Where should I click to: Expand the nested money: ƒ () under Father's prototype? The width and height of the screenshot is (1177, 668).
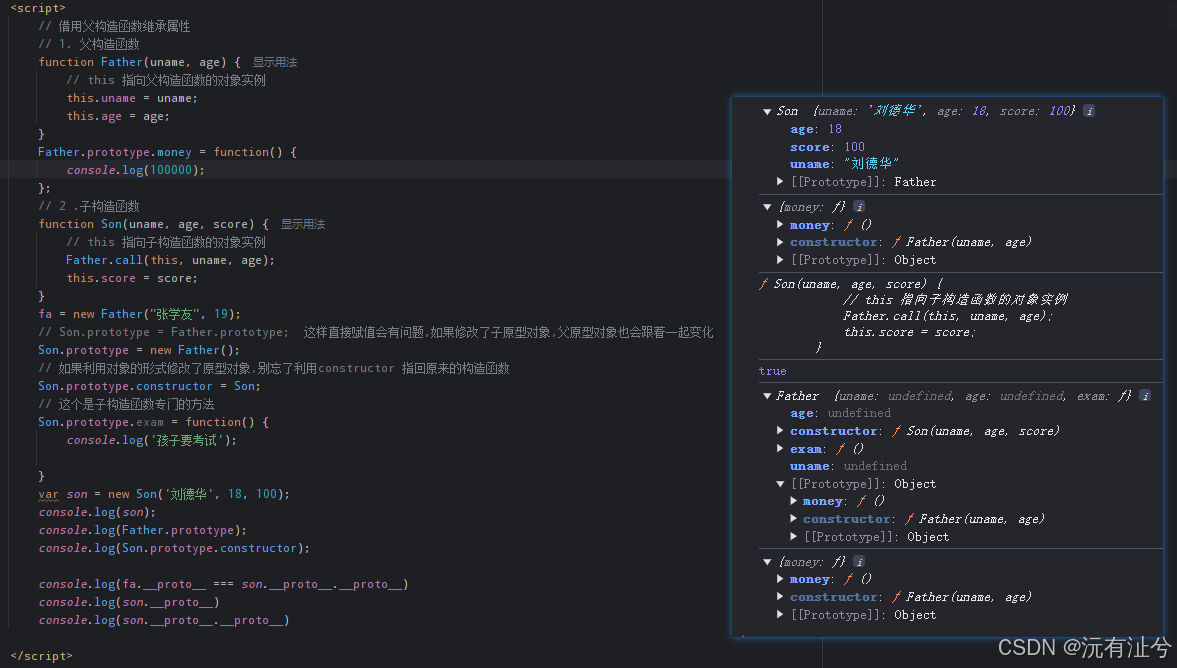(x=793, y=501)
